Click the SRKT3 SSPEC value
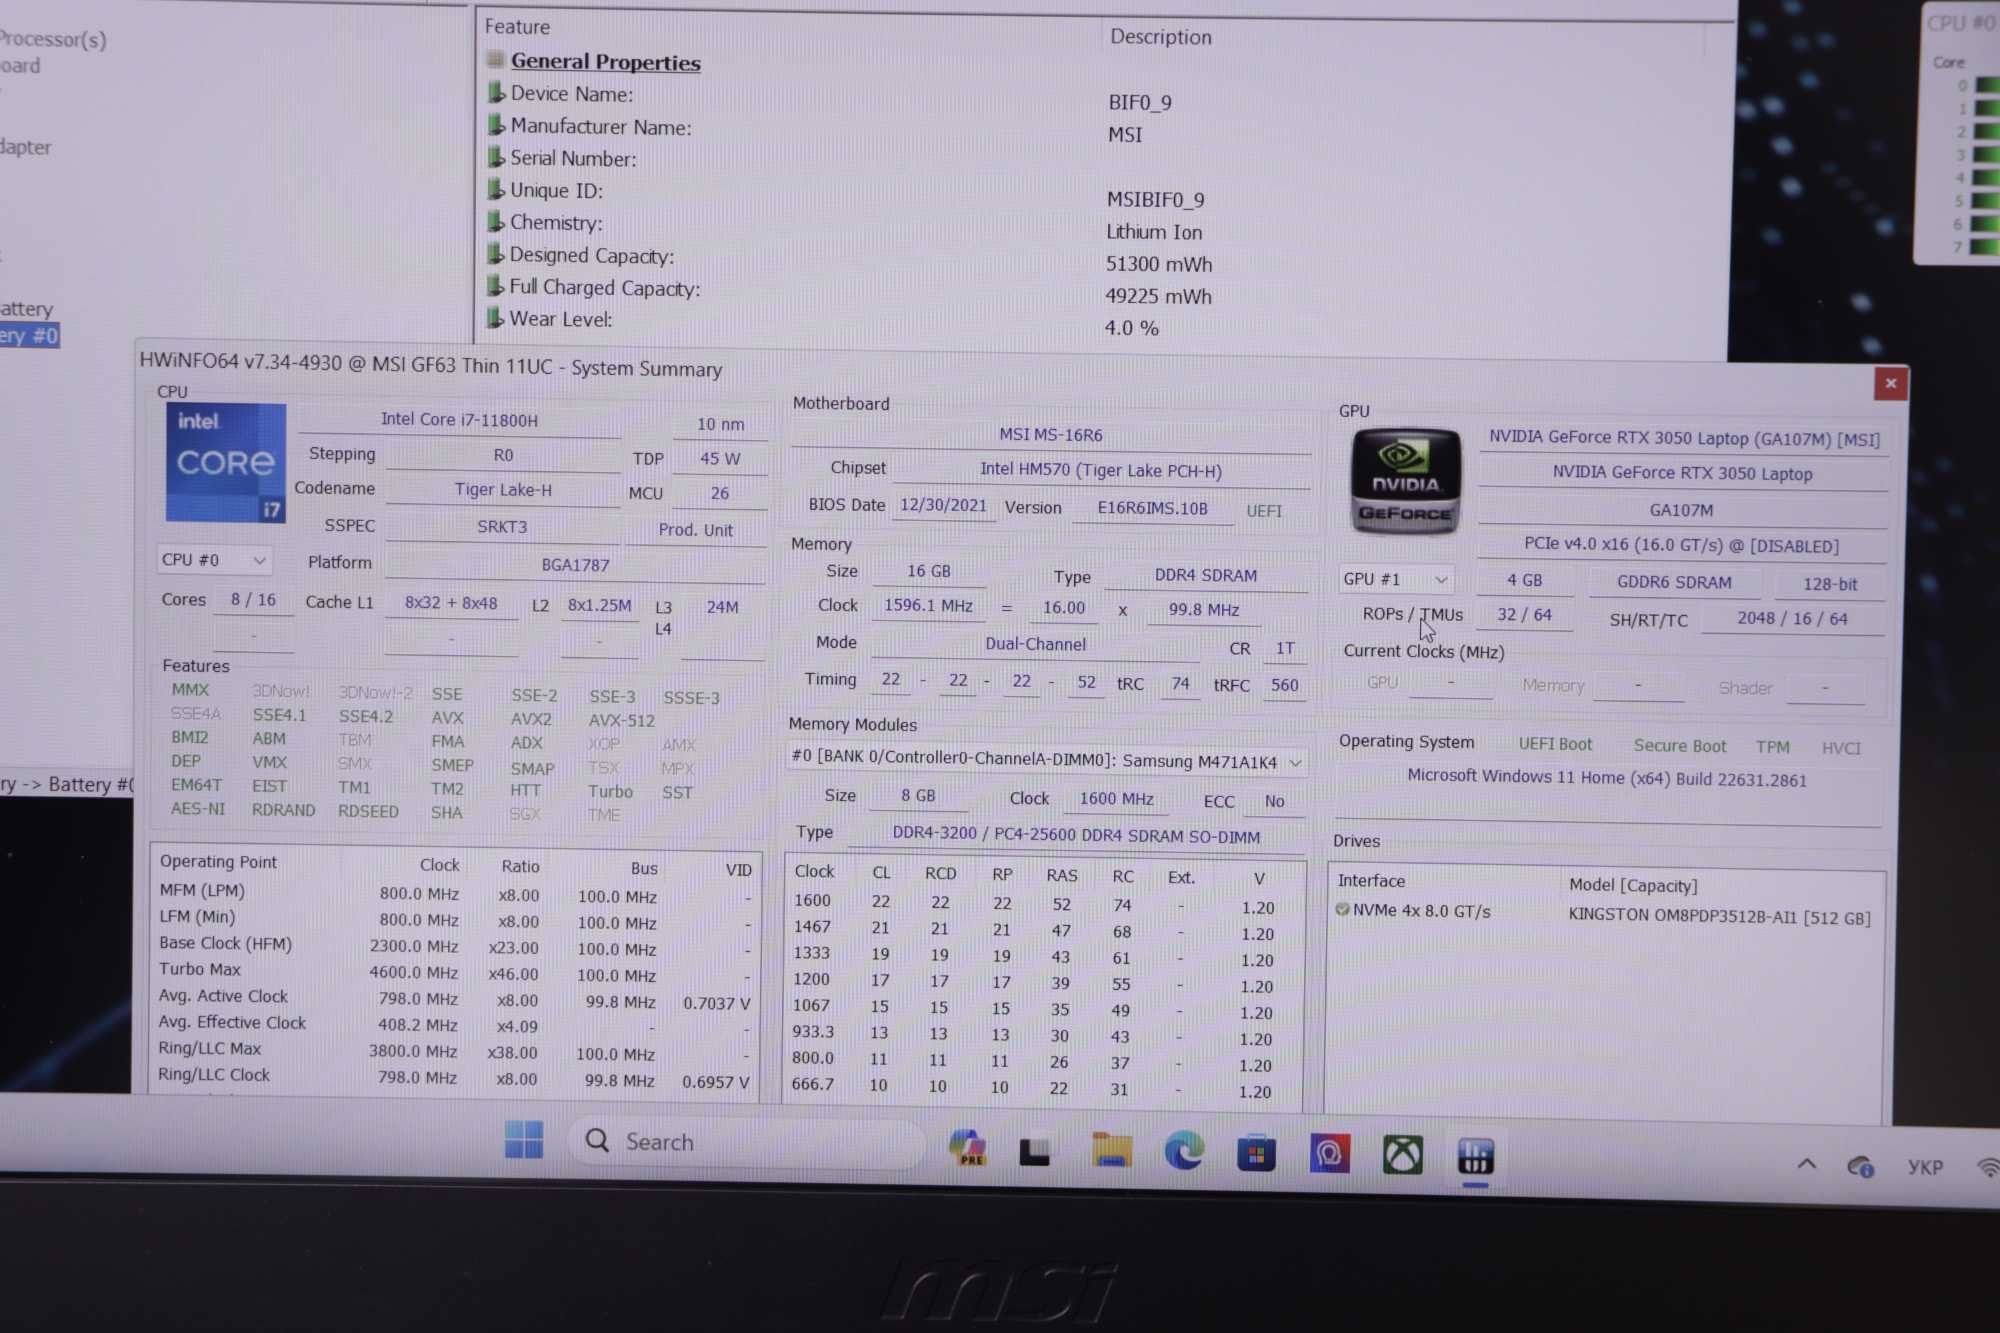The width and height of the screenshot is (2000, 1333). (502, 527)
